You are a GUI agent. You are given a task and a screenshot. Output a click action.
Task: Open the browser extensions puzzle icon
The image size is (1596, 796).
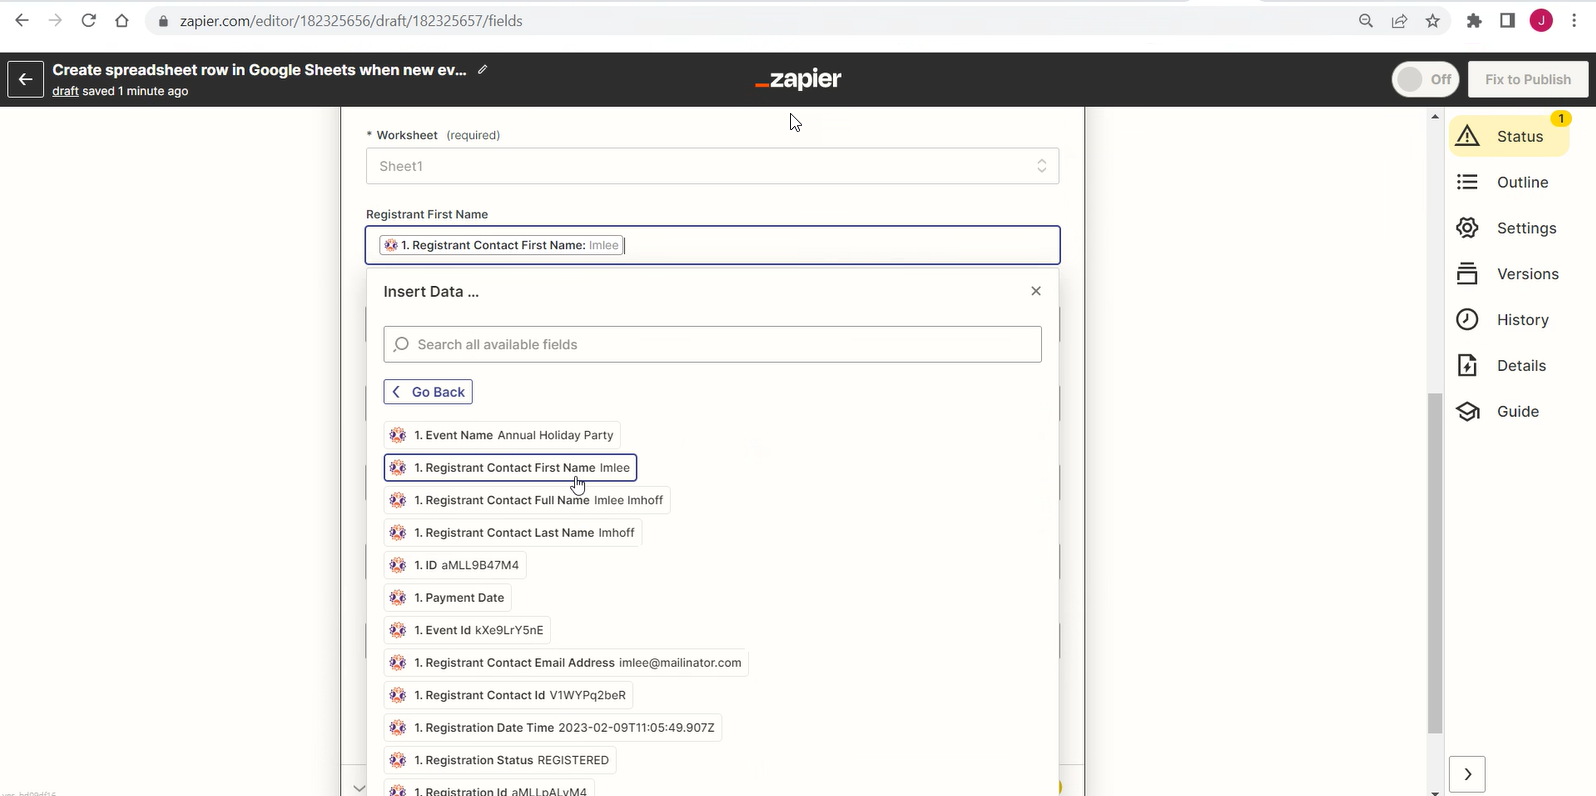[x=1474, y=20]
